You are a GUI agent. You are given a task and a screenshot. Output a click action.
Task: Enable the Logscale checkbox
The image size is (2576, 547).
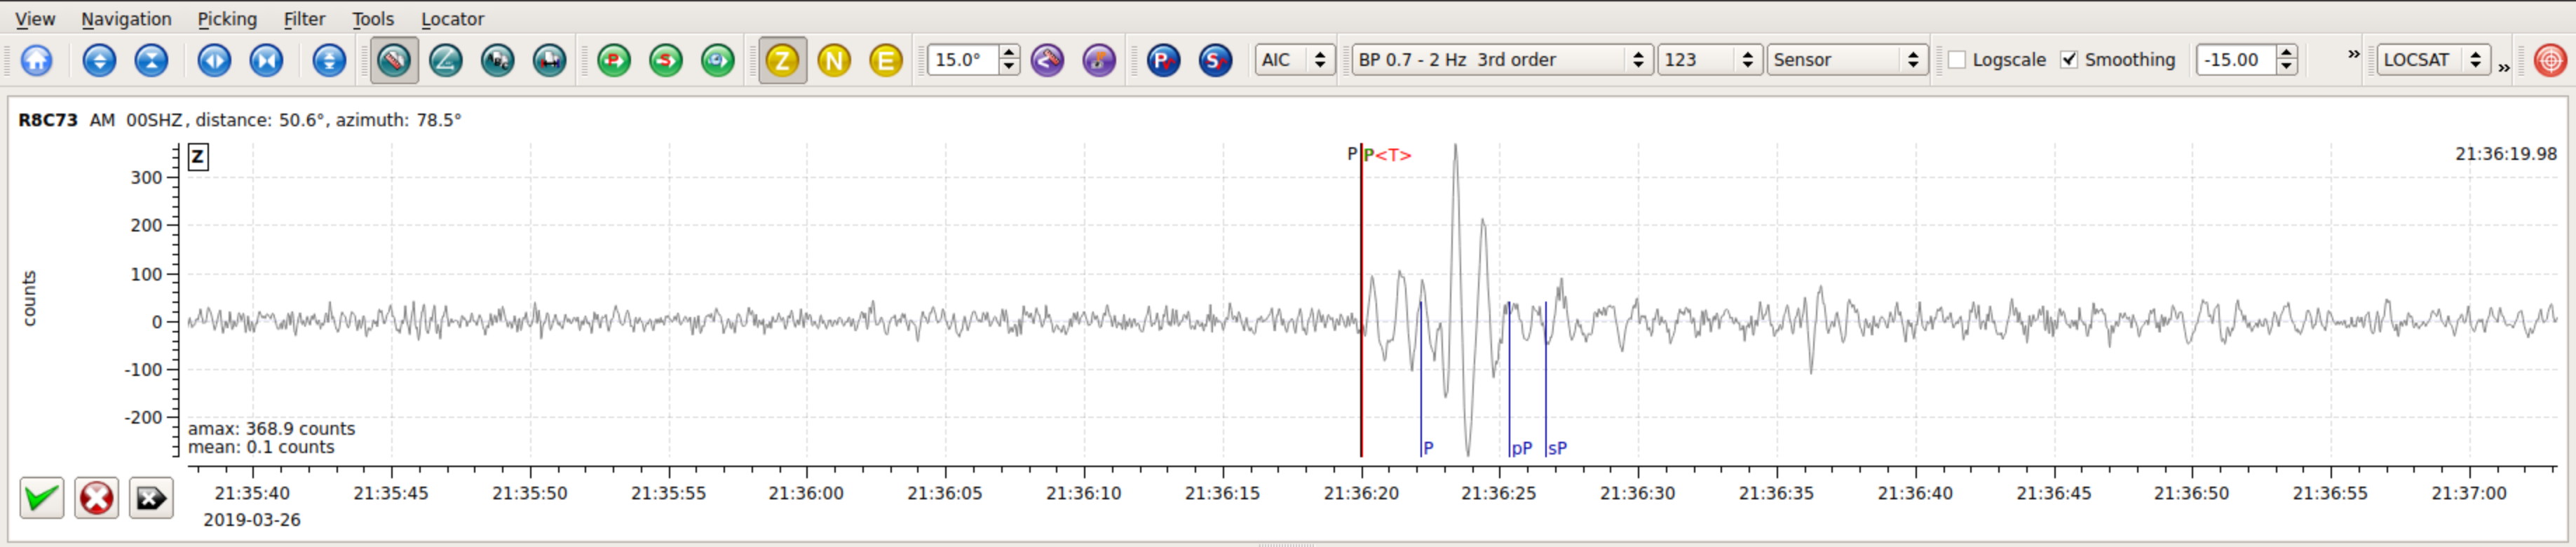[1957, 60]
